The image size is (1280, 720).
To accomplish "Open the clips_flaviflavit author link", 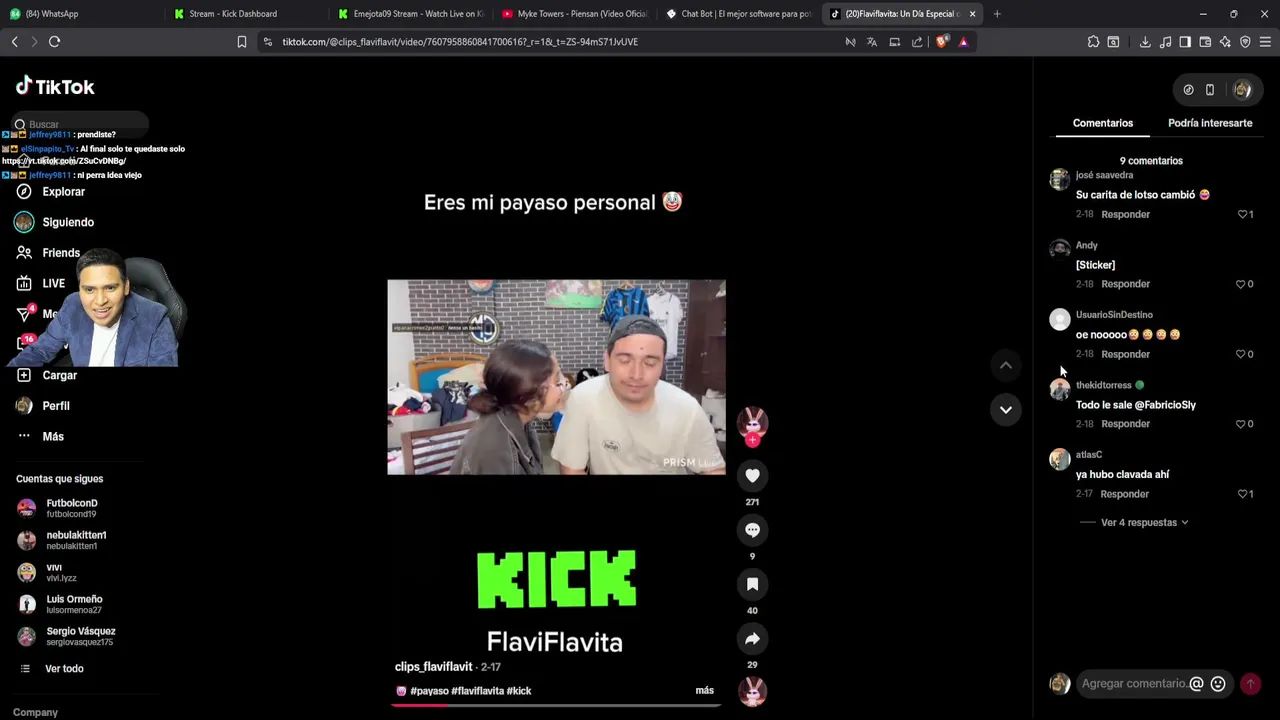I will click(433, 667).
